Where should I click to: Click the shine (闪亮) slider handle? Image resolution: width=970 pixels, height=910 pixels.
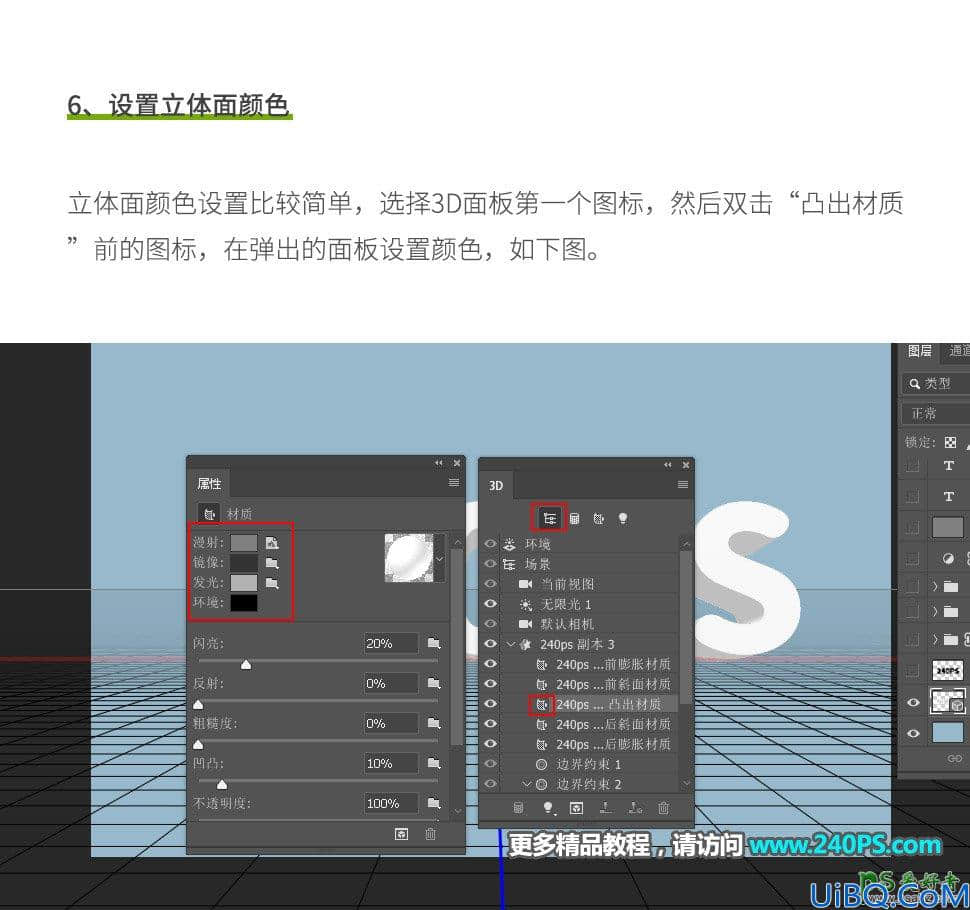(246, 664)
